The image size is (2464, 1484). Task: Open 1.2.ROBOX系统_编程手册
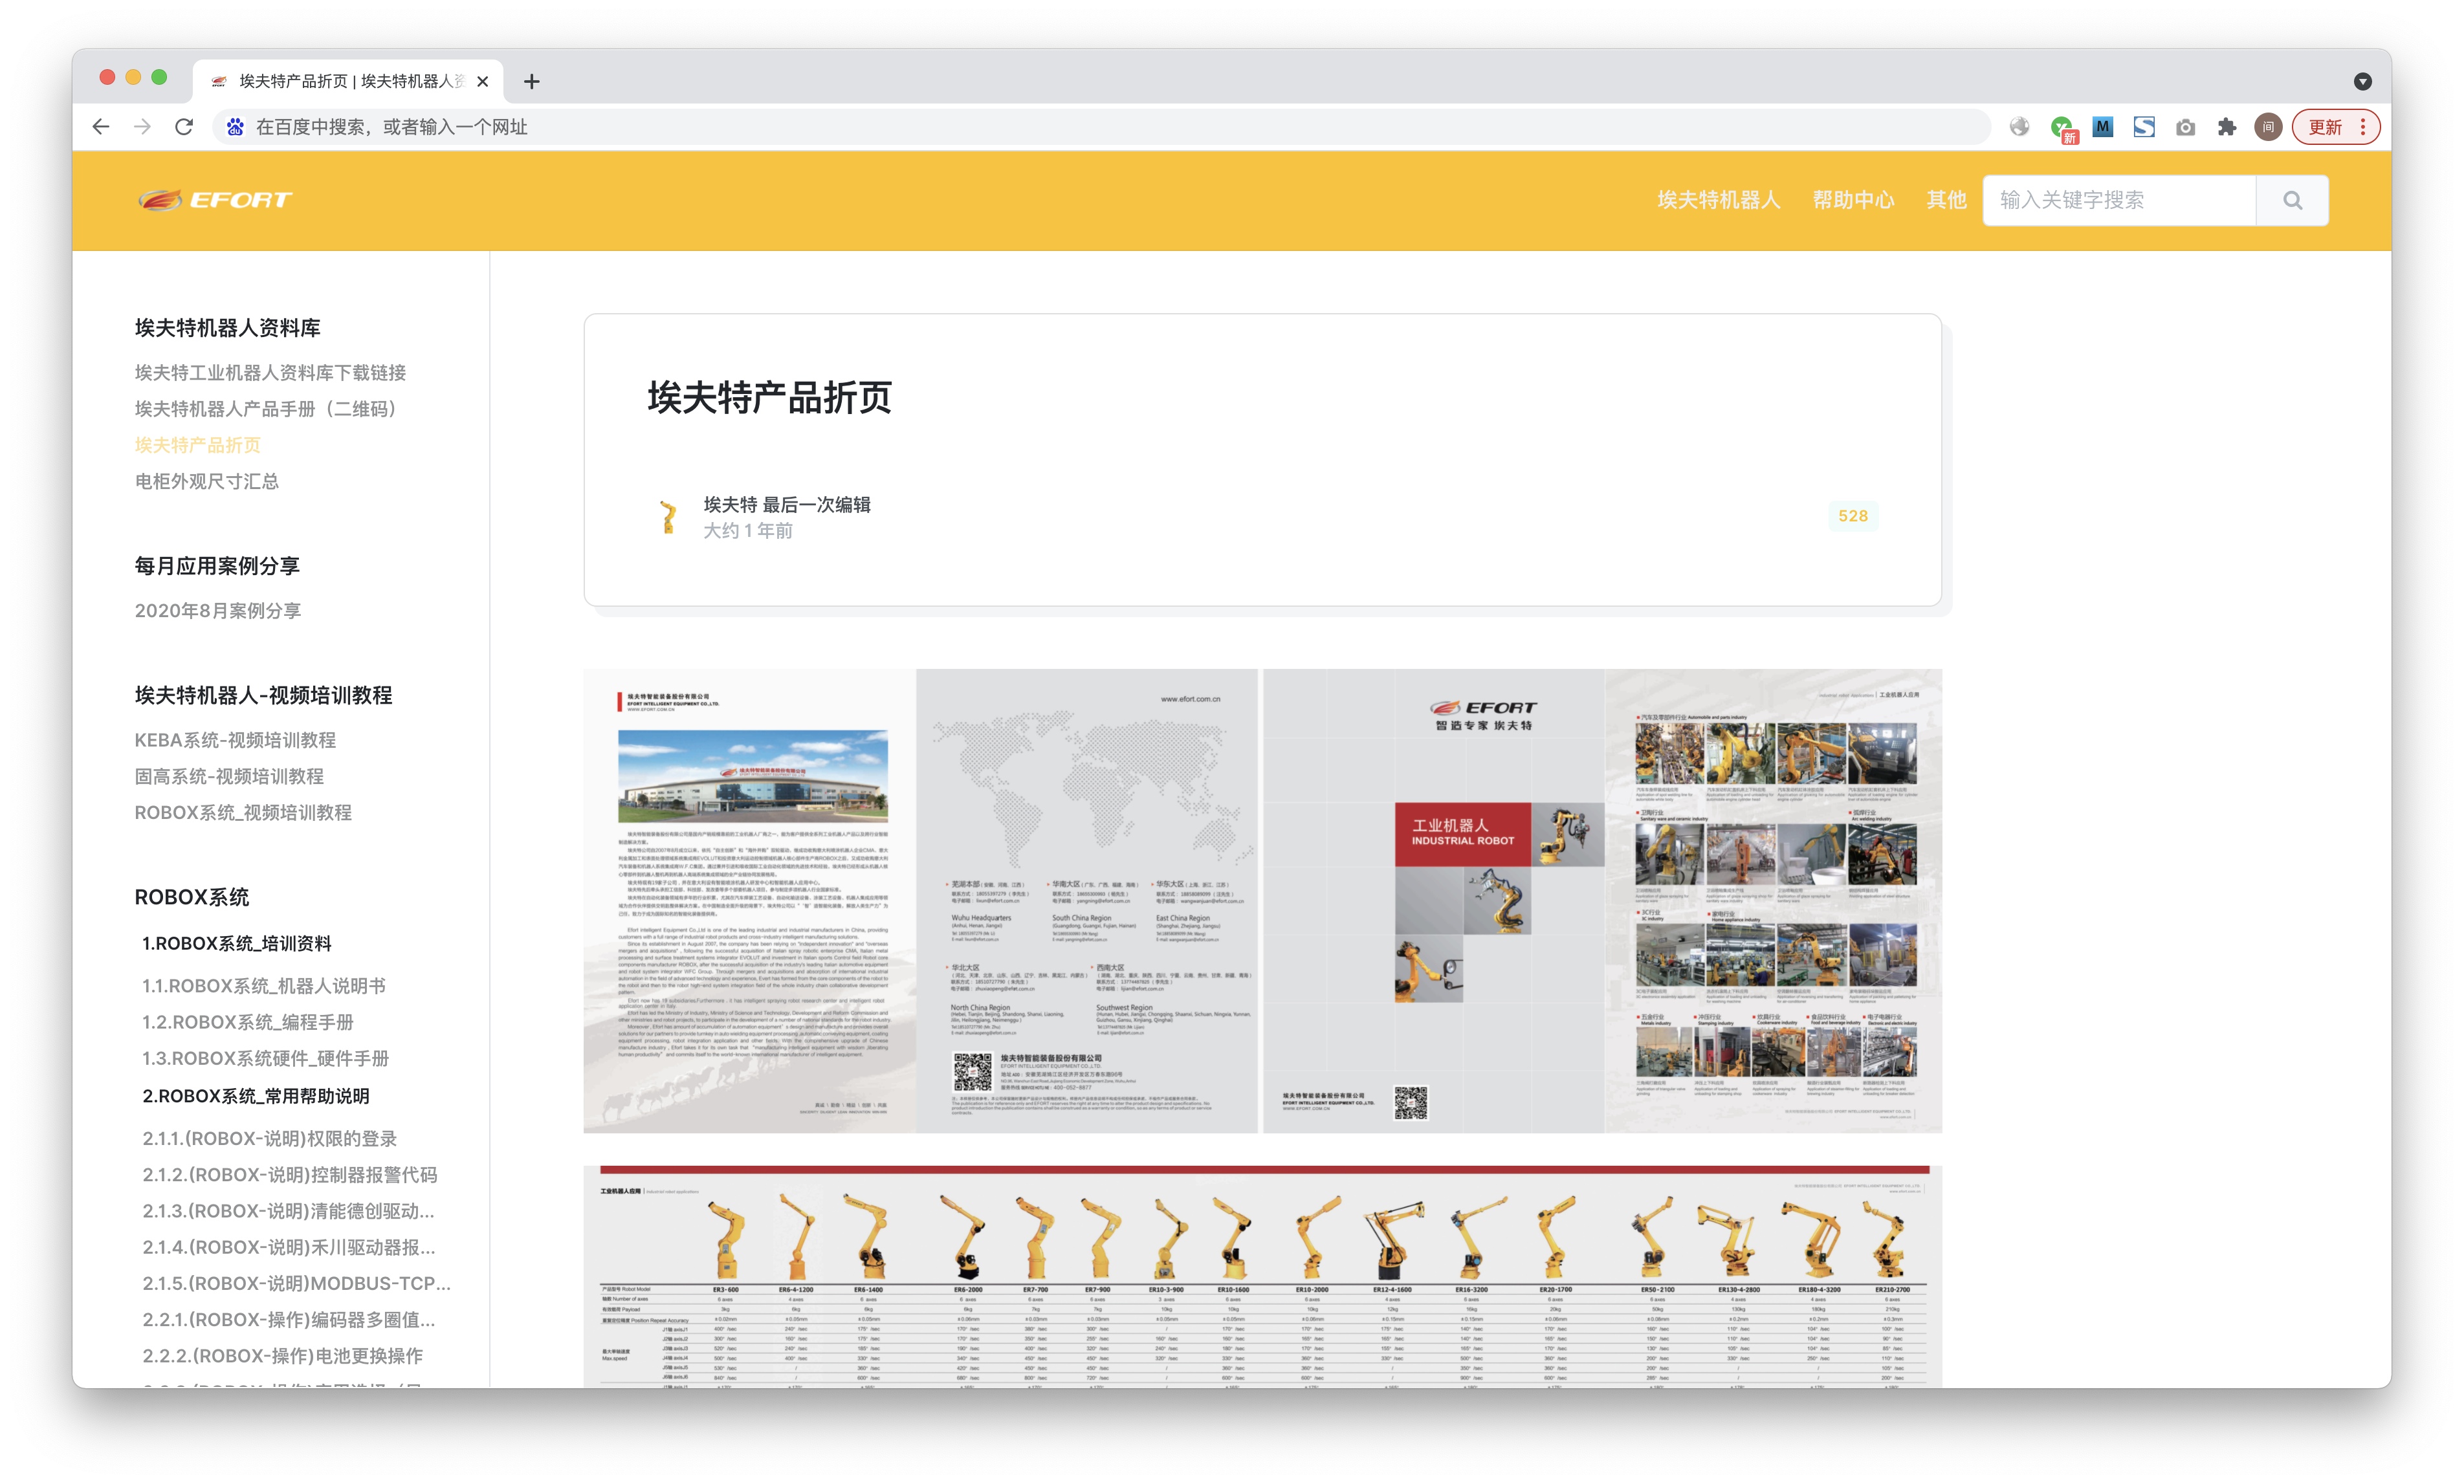248,1022
